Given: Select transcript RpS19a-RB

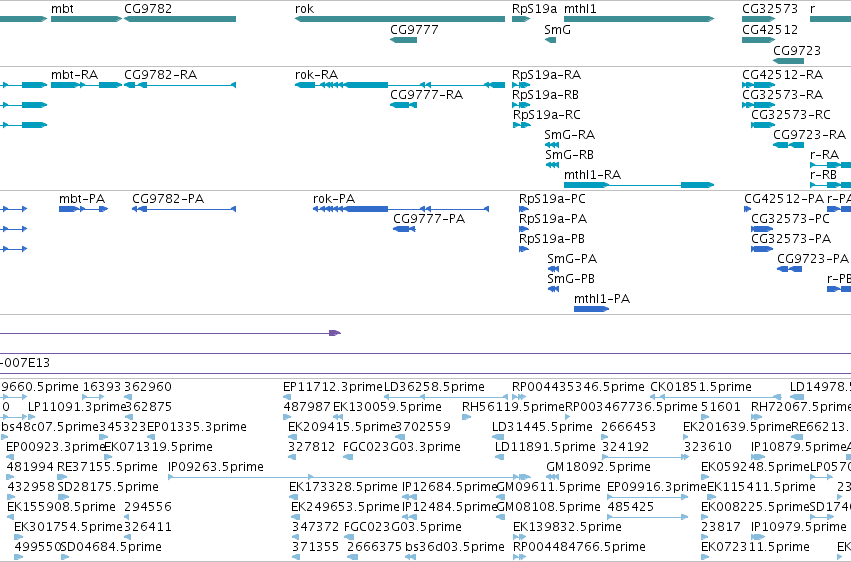Looking at the screenshot, I should point(521,105).
